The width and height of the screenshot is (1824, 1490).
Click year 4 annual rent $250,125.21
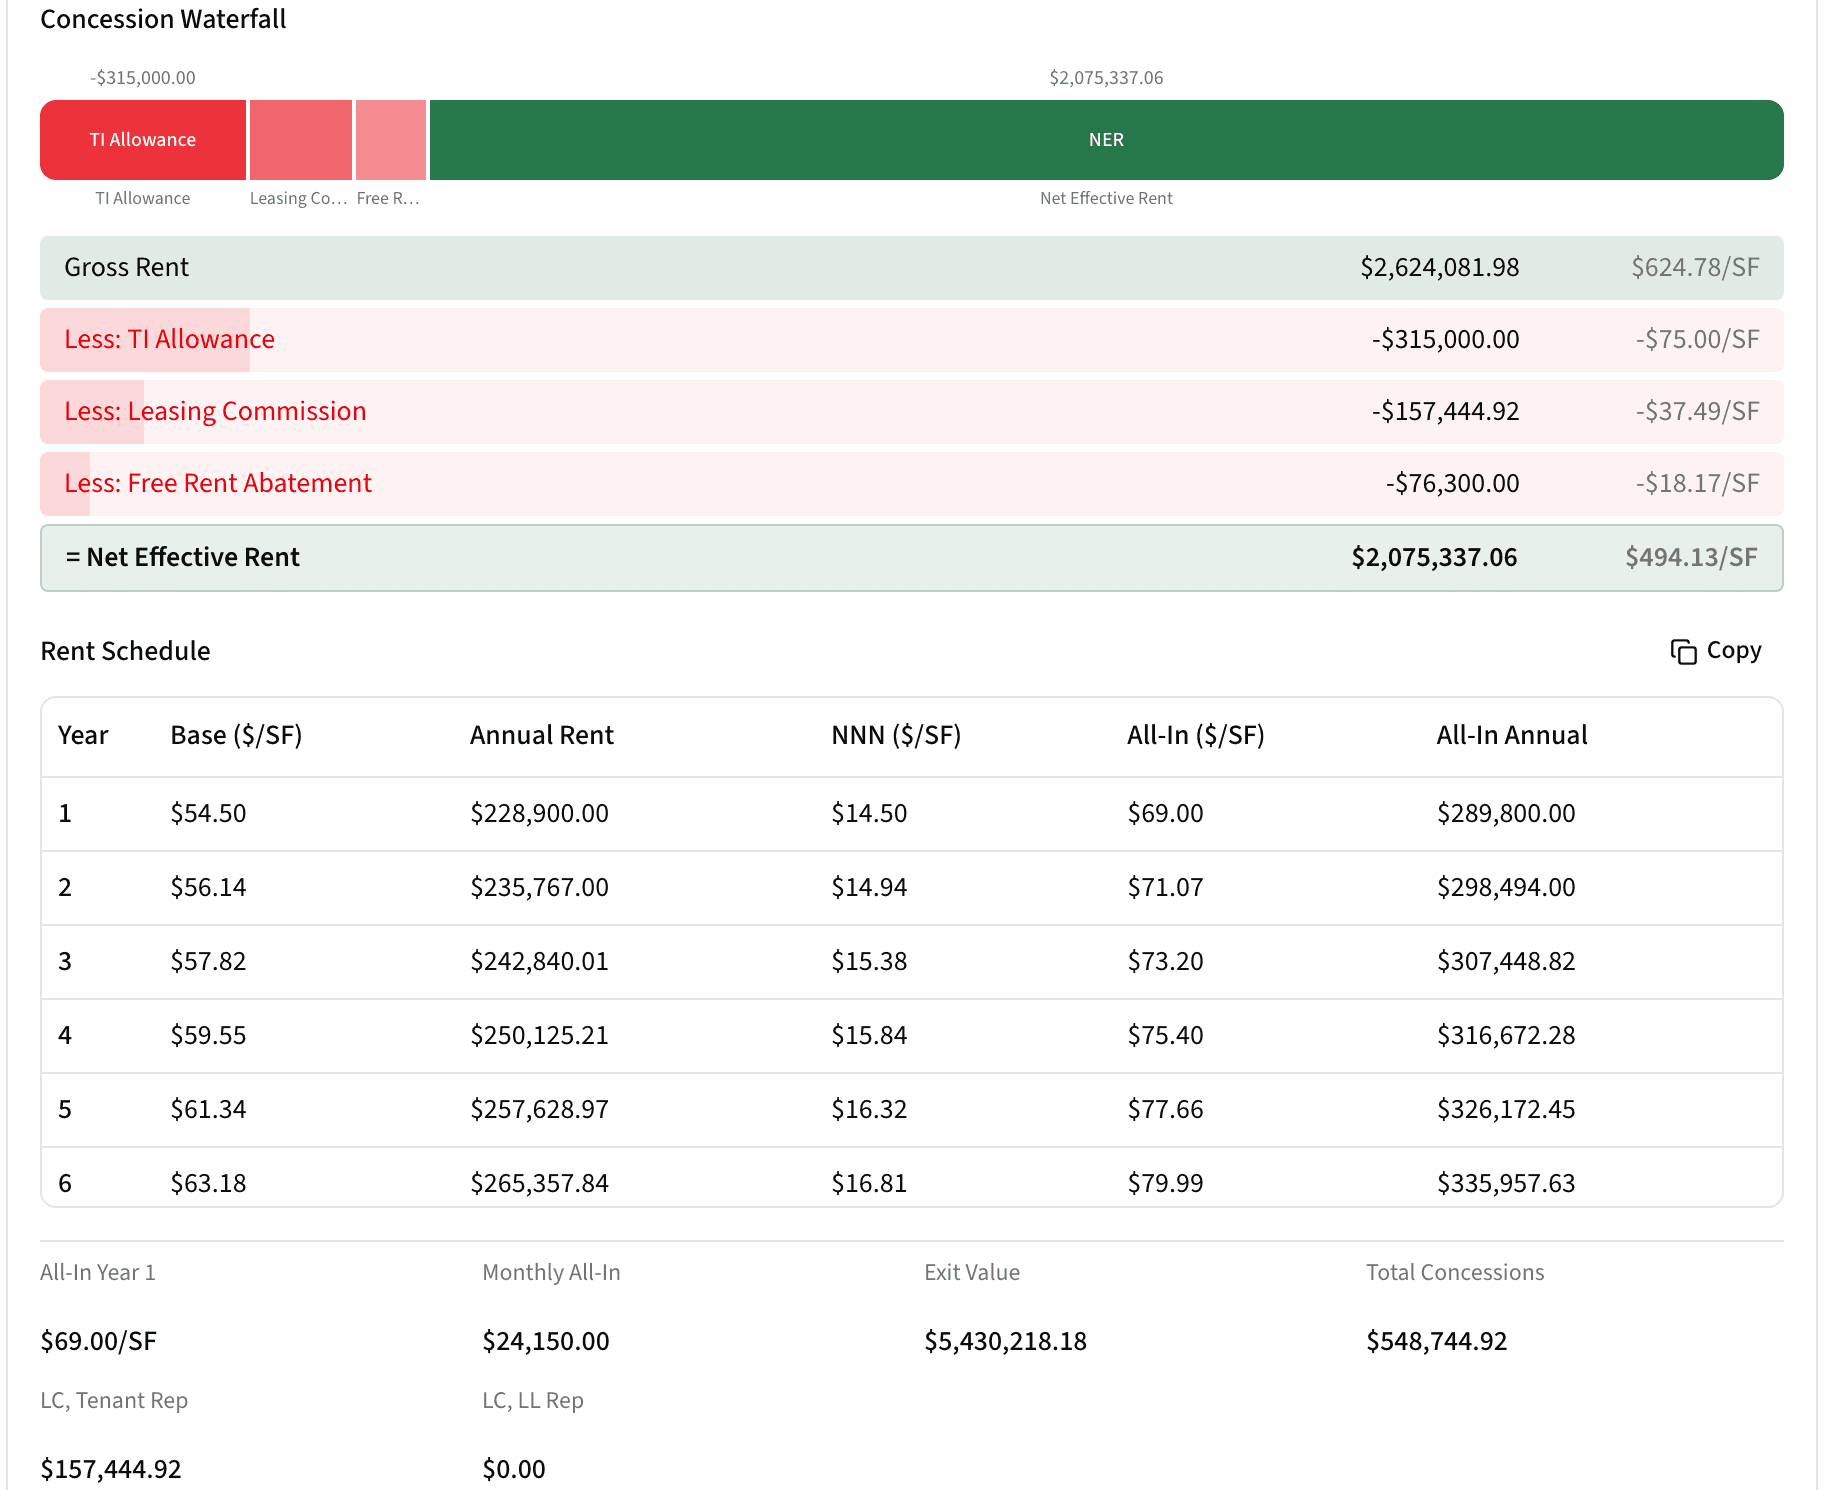[539, 1036]
